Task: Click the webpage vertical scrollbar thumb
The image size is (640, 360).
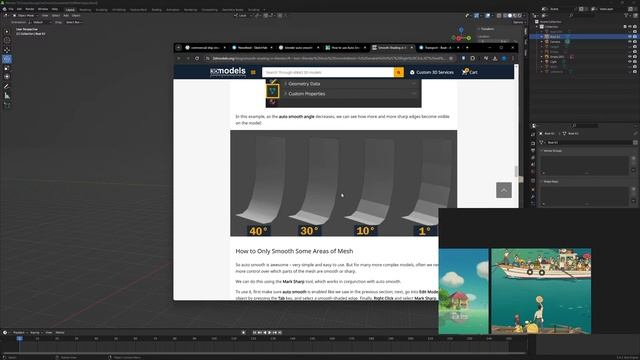Action: 516,171
